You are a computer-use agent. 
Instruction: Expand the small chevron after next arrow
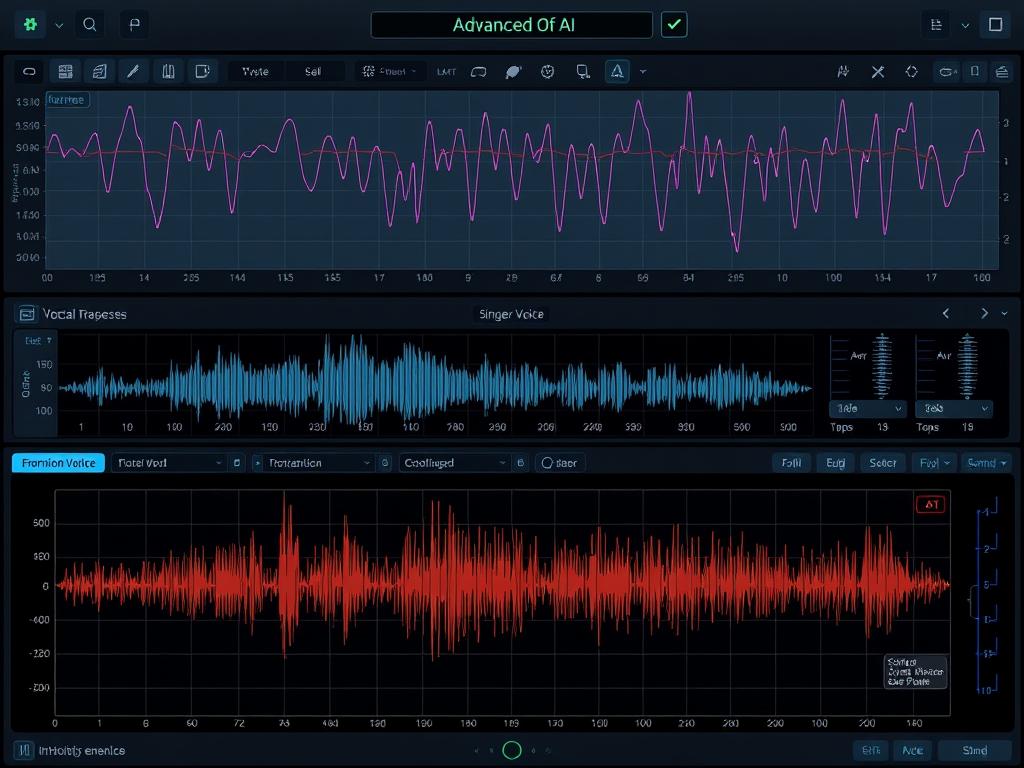[1004, 314]
